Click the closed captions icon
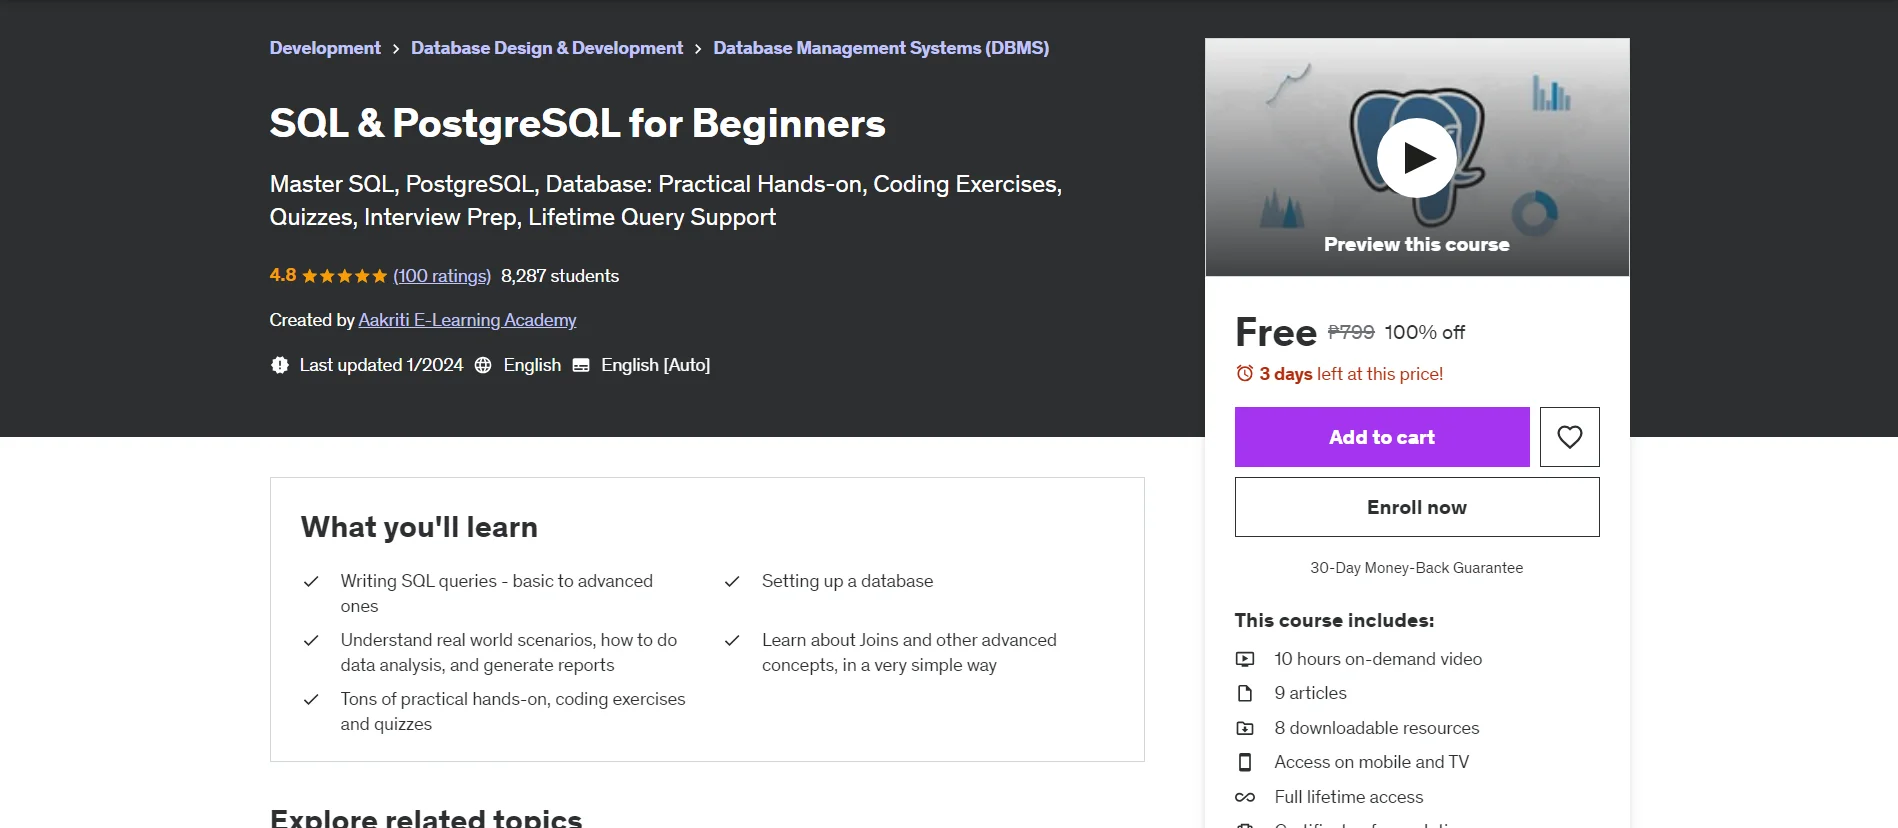This screenshot has height=828, width=1898. click(x=581, y=365)
